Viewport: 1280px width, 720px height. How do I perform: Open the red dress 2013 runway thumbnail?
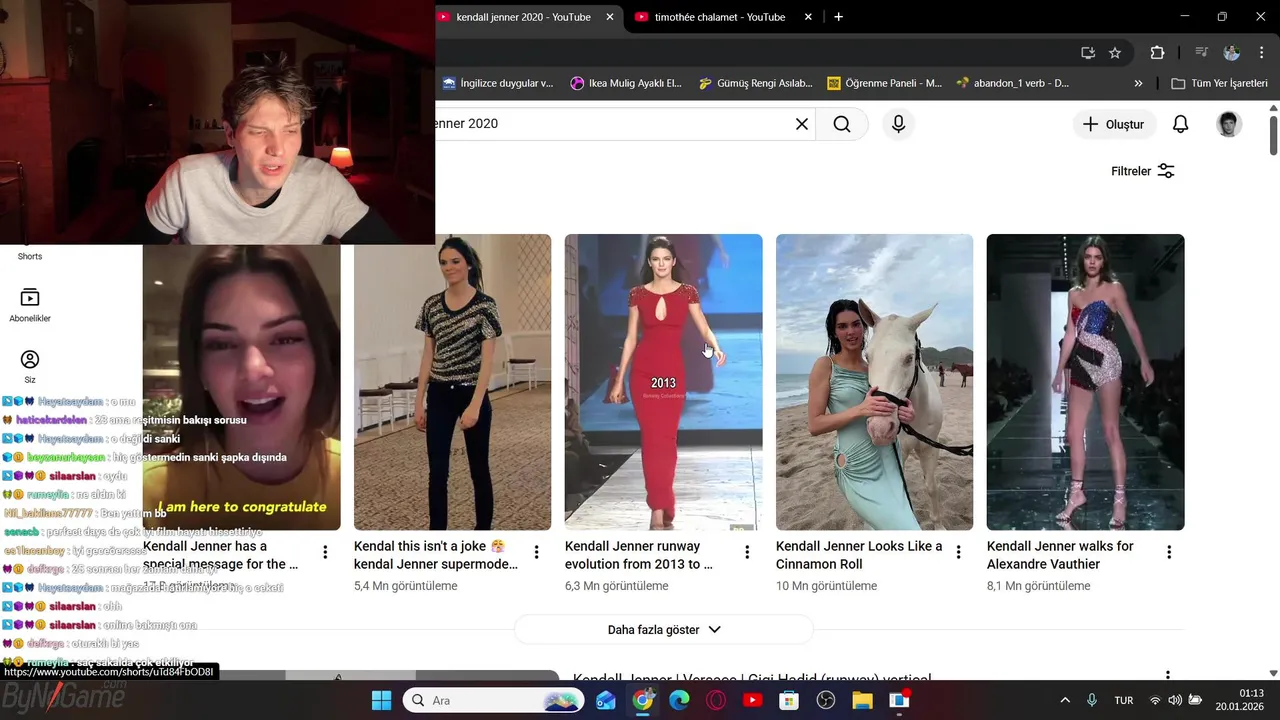663,382
